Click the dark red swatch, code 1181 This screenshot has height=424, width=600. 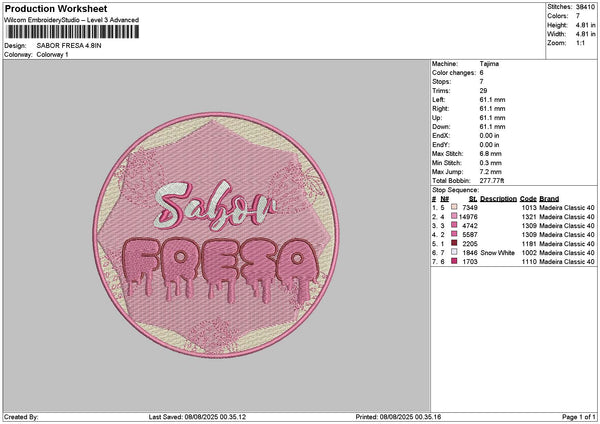pyautogui.click(x=455, y=243)
